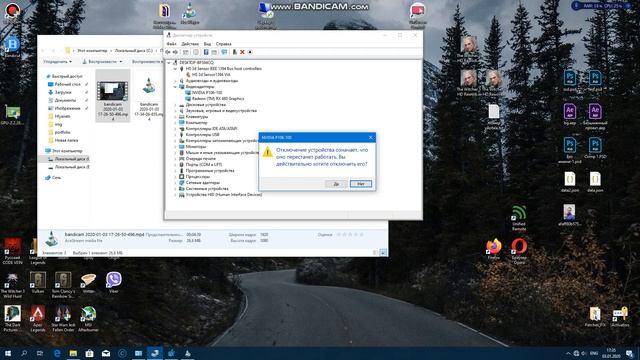This screenshot has height=360, width=640.
Task: Click Этот компьютер in Explorer address bar
Action: coord(92,51)
